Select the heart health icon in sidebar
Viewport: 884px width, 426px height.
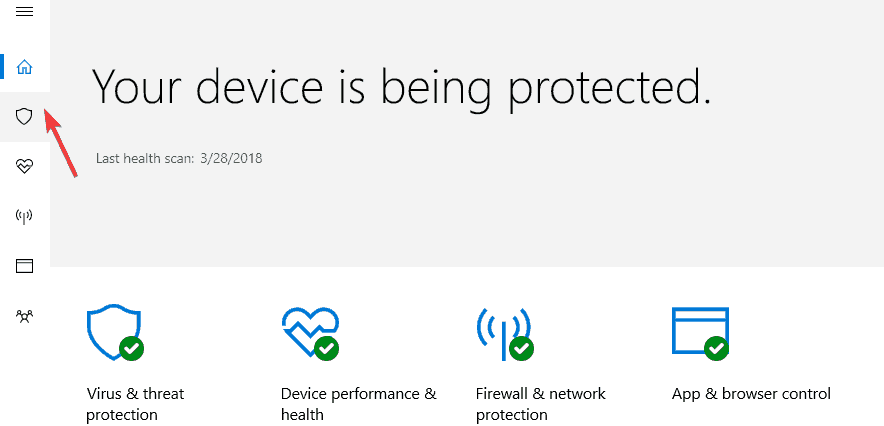click(24, 166)
